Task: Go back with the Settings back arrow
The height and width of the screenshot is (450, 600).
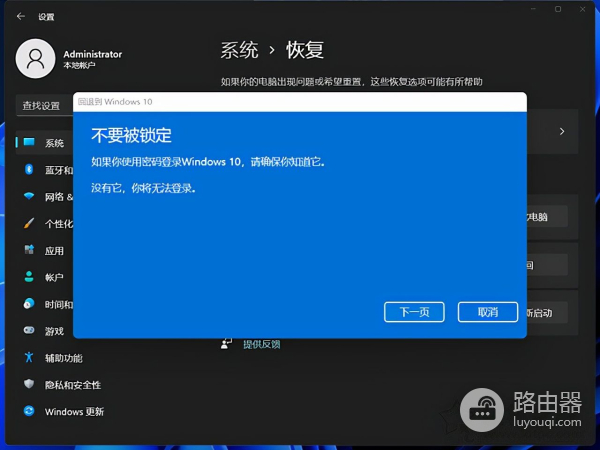Action: pos(21,16)
